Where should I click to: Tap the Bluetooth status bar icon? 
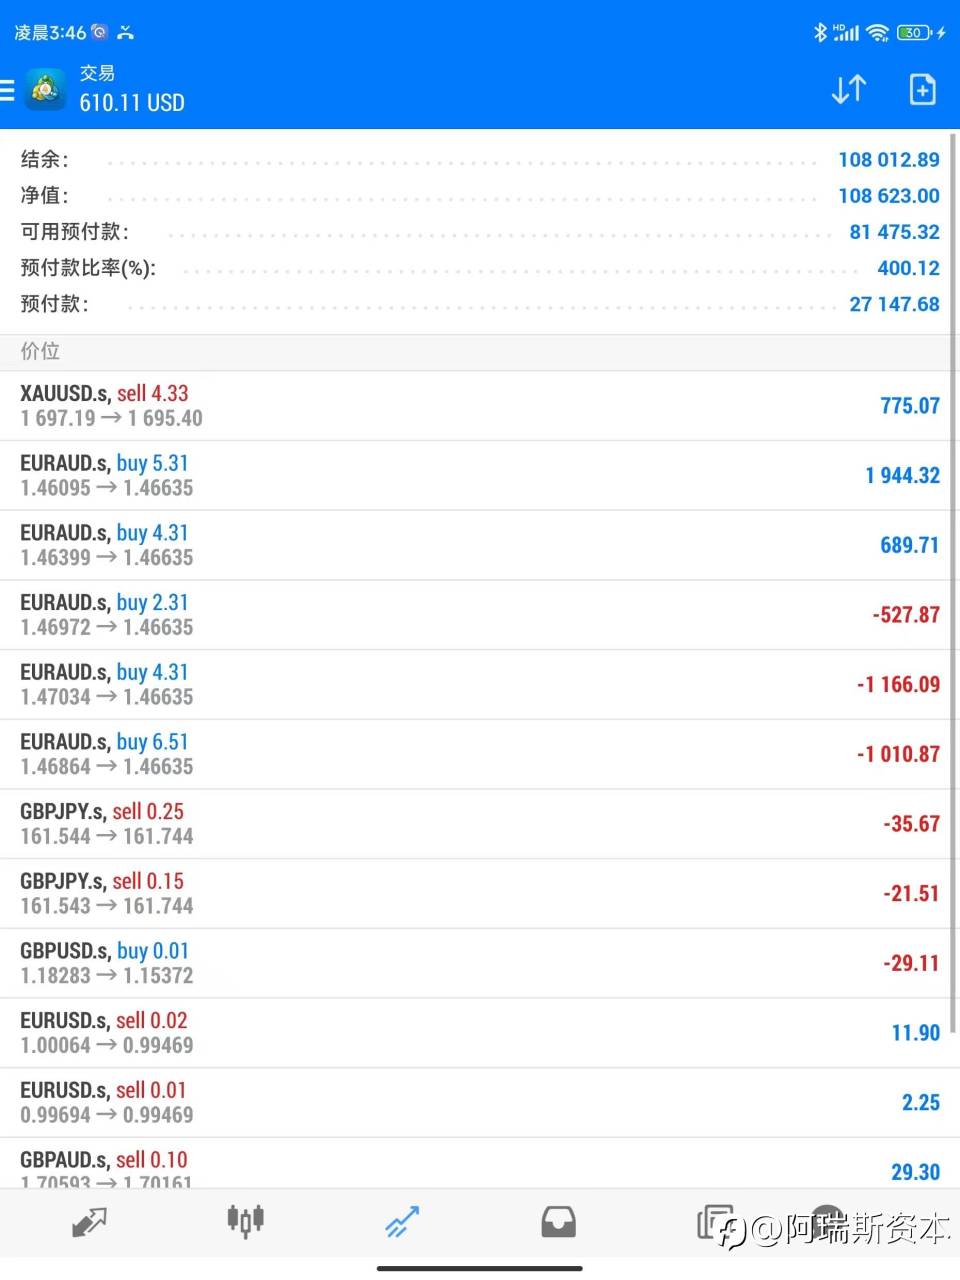click(820, 32)
